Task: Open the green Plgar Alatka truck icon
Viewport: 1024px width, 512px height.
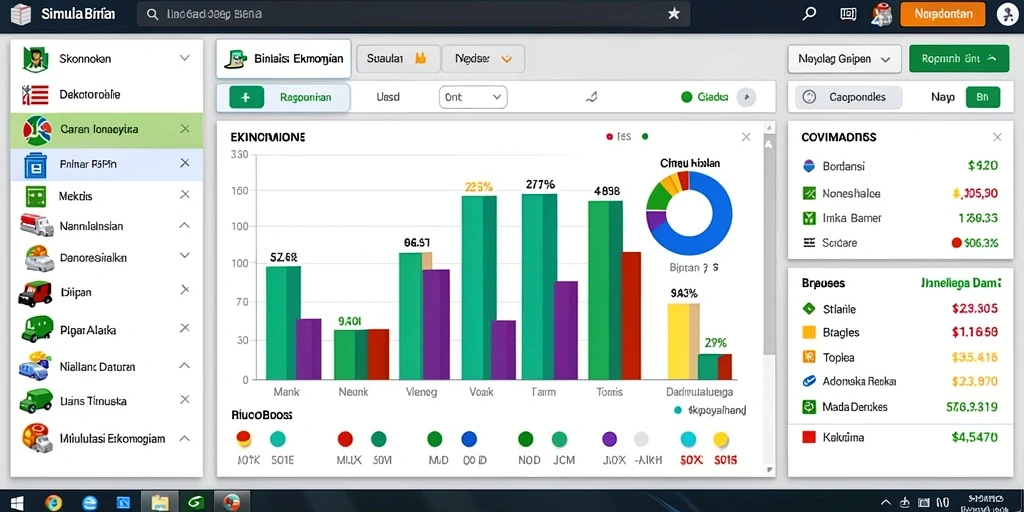Action: coord(37,330)
